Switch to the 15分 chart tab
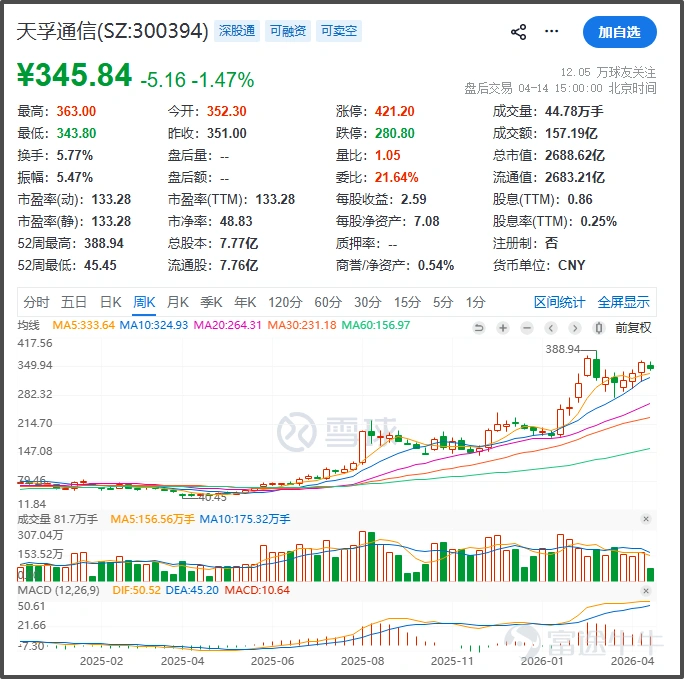The image size is (684, 679). (x=407, y=302)
